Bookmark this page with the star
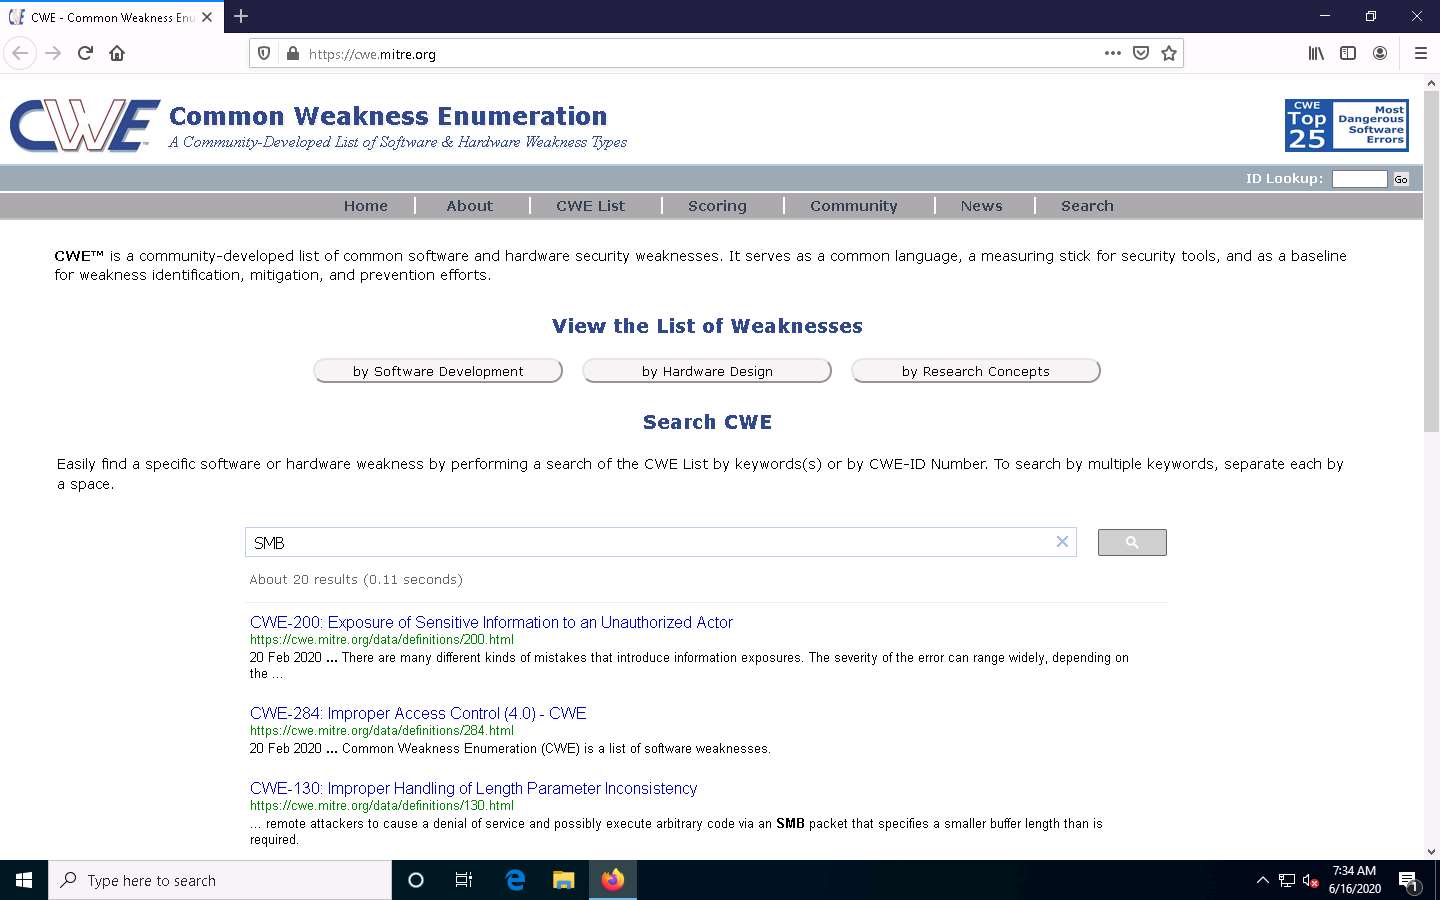 click(x=1169, y=53)
